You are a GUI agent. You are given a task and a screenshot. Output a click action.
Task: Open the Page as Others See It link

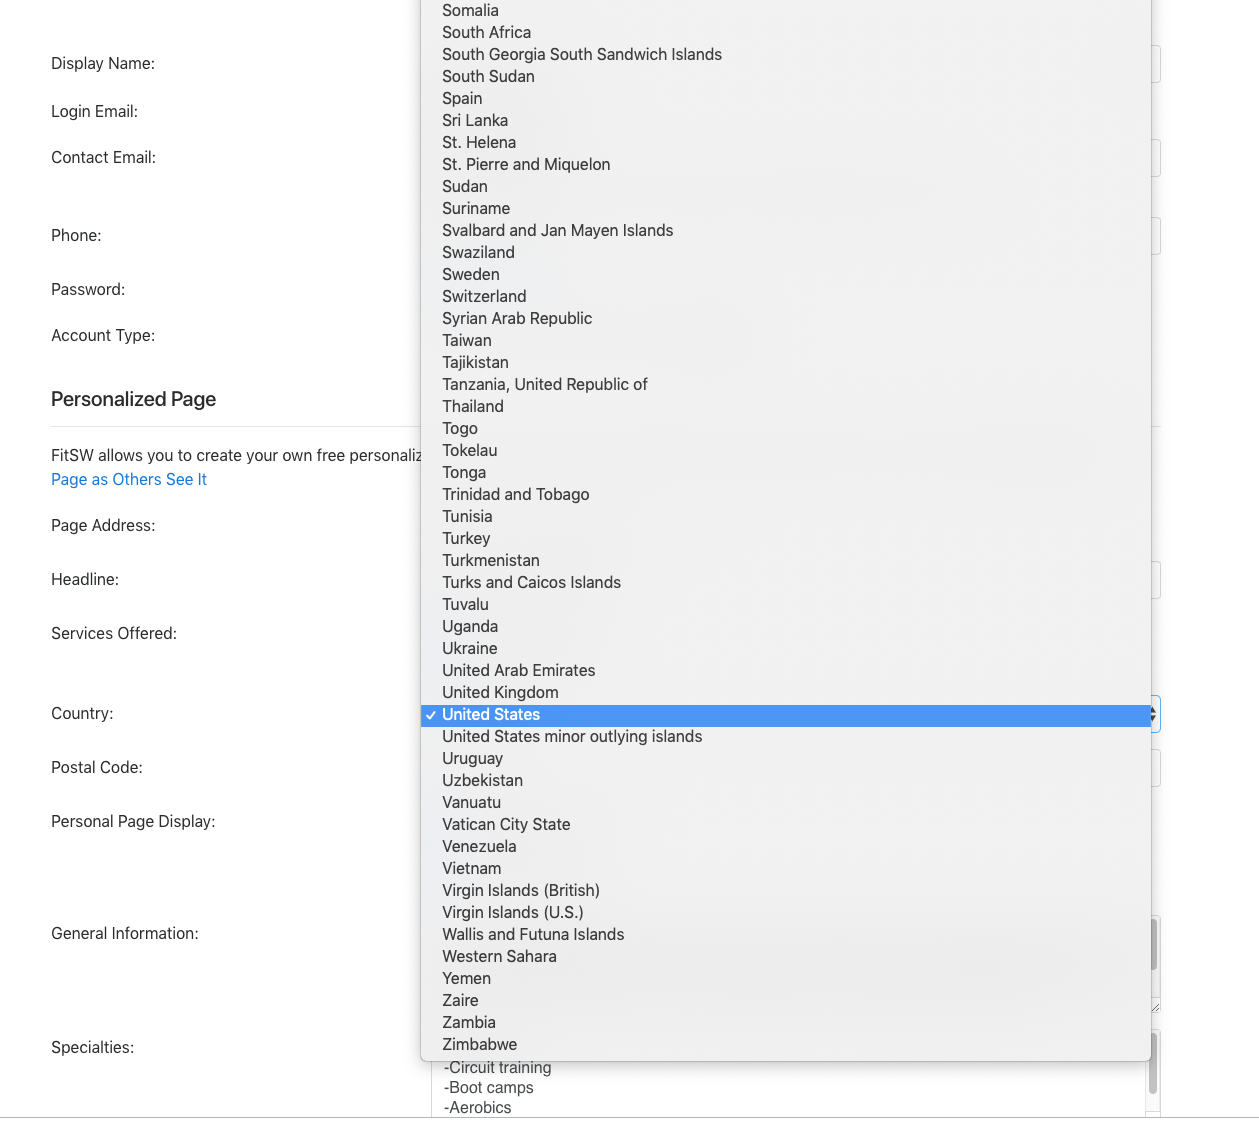click(129, 480)
